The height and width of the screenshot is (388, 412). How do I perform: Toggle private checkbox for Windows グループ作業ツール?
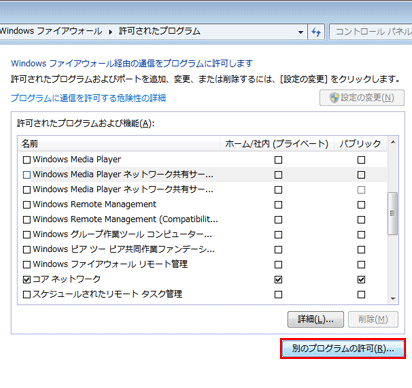[278, 235]
